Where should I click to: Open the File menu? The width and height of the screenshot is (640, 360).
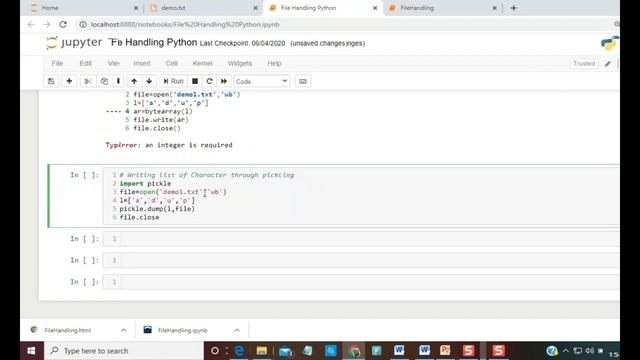57,63
